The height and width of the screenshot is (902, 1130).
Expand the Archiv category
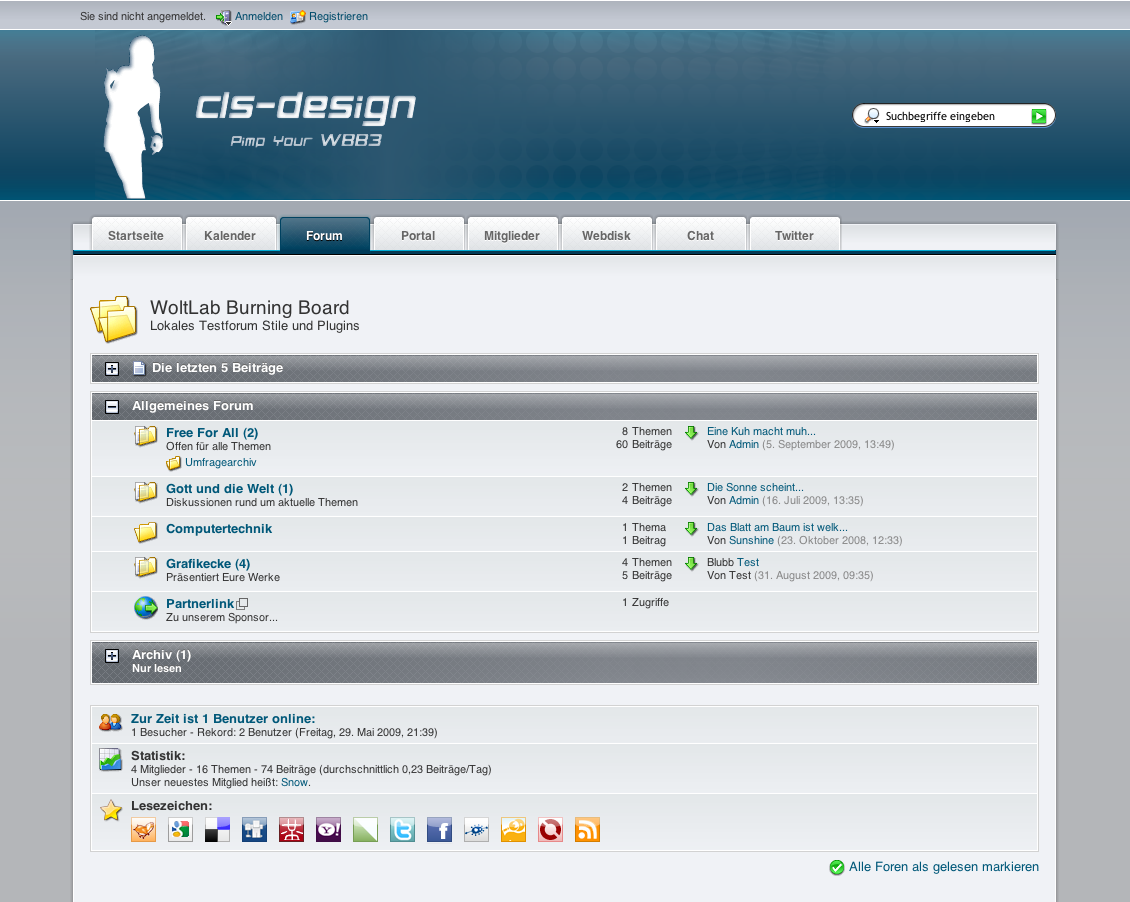coord(112,656)
